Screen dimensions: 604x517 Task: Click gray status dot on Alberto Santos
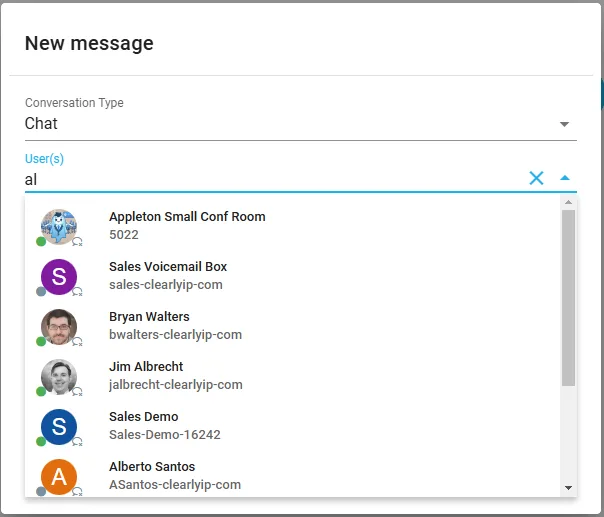(41, 492)
